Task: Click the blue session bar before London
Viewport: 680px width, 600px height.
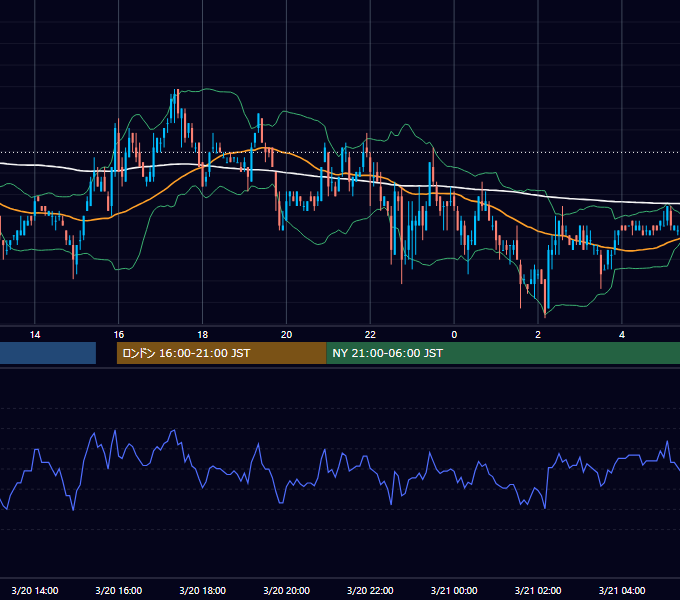Action: pos(48,353)
